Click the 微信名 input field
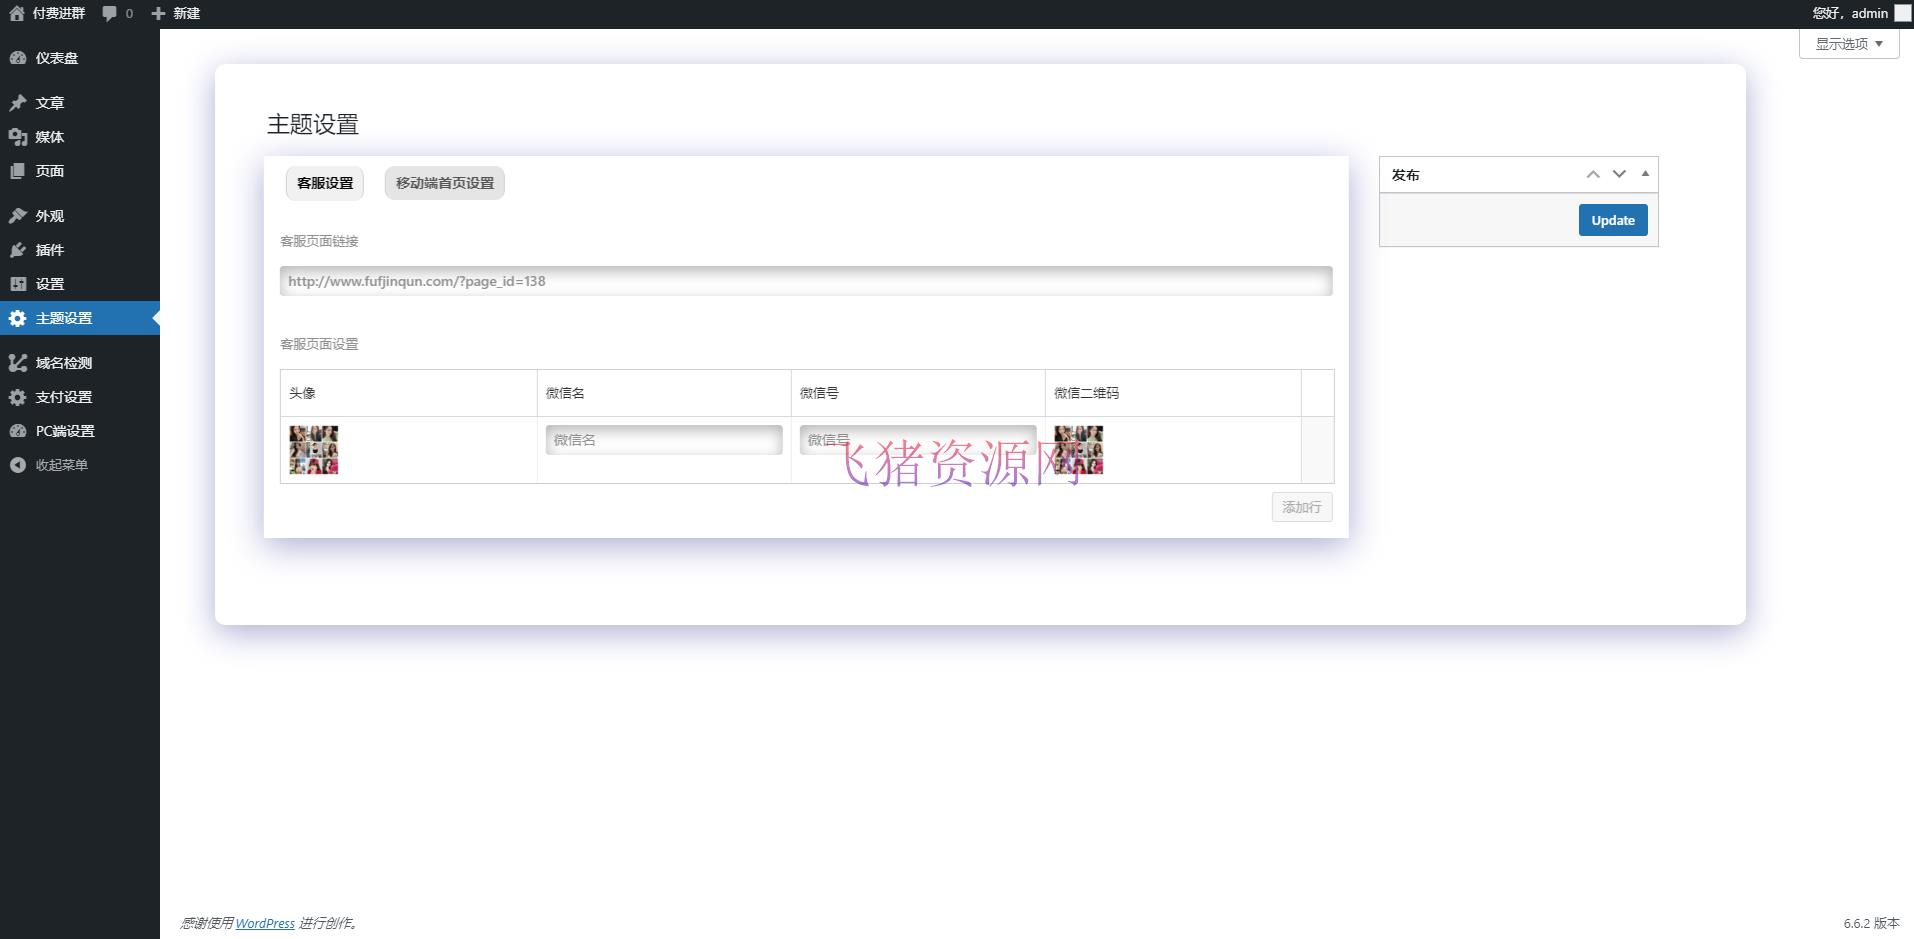 [664, 440]
